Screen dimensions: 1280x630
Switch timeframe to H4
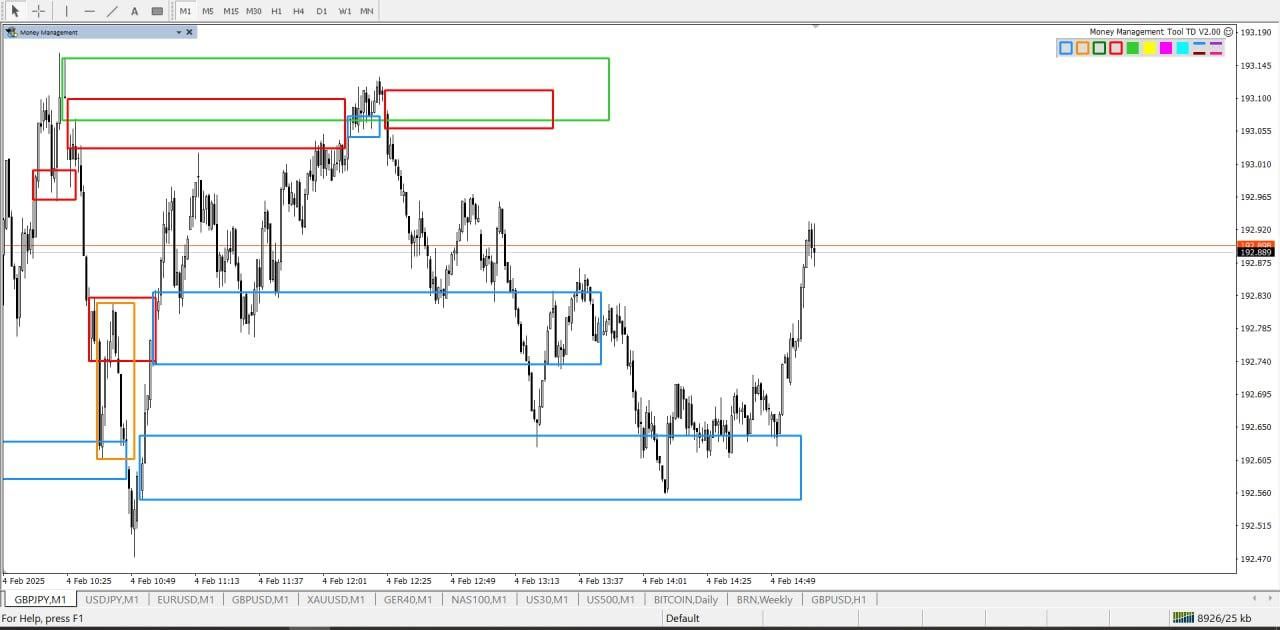[298, 11]
